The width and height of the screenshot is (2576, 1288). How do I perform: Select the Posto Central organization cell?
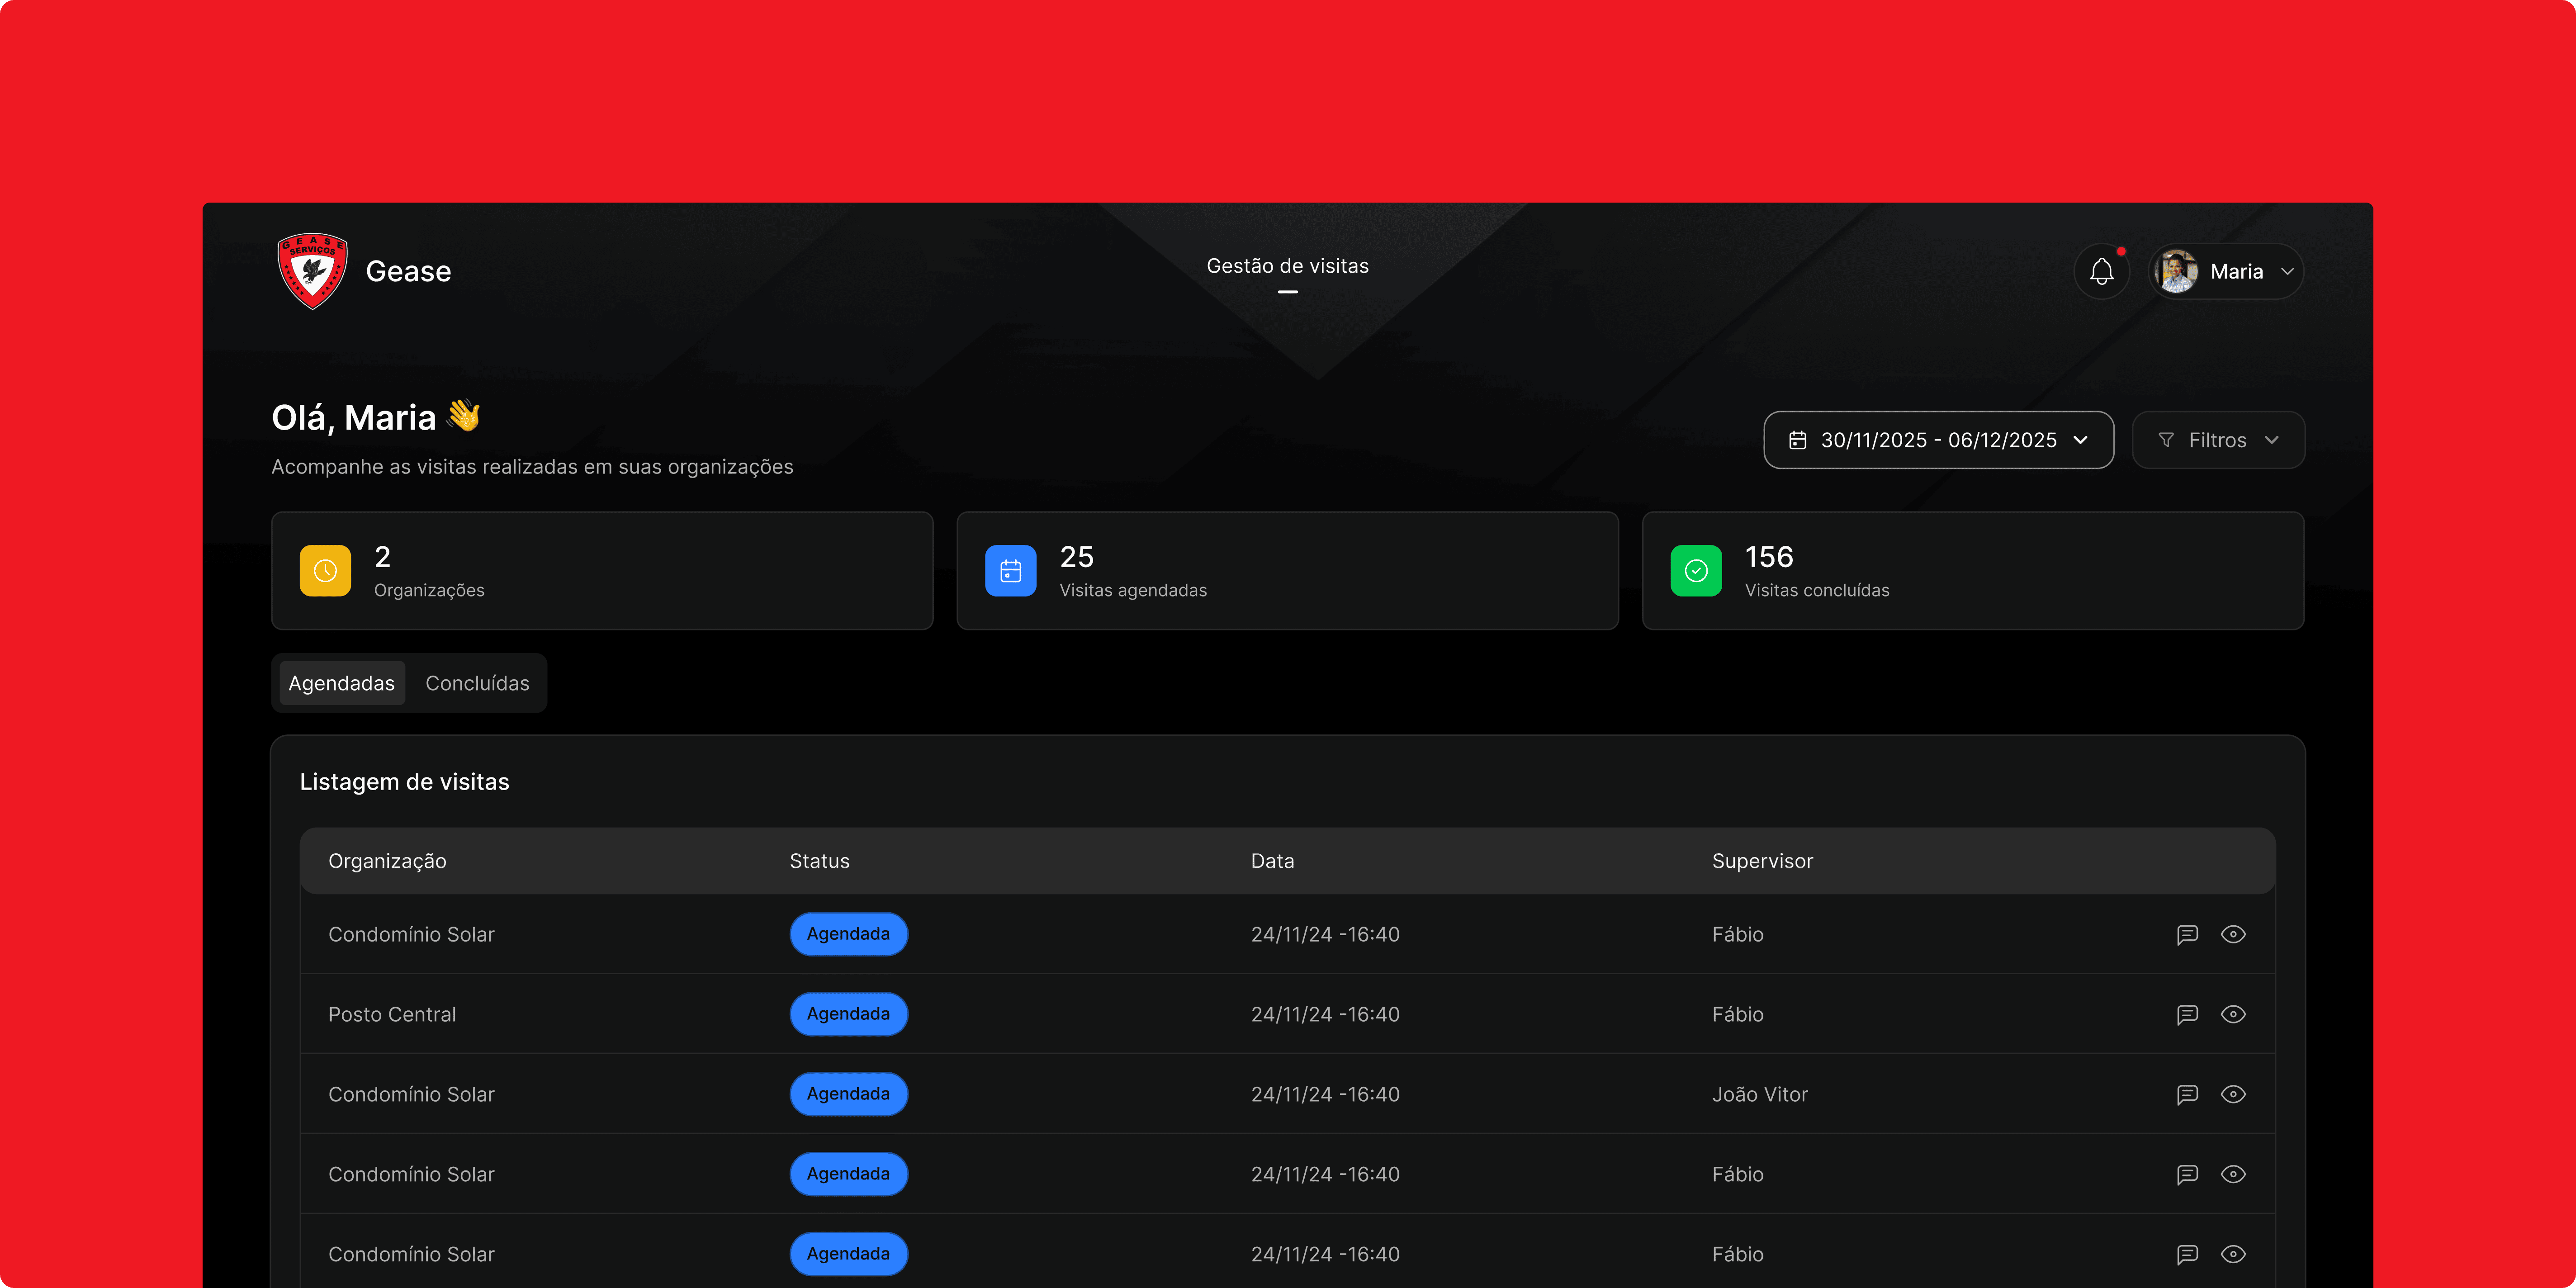392,1014
